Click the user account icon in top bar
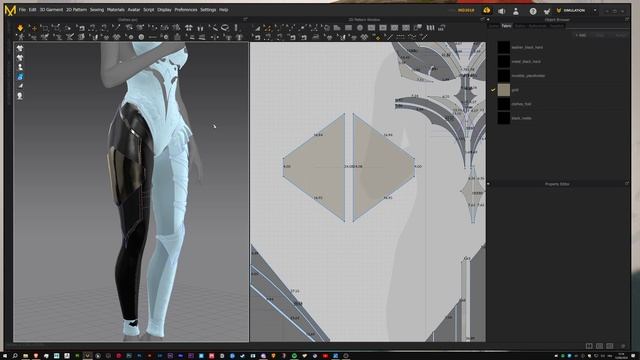 click(x=516, y=11)
